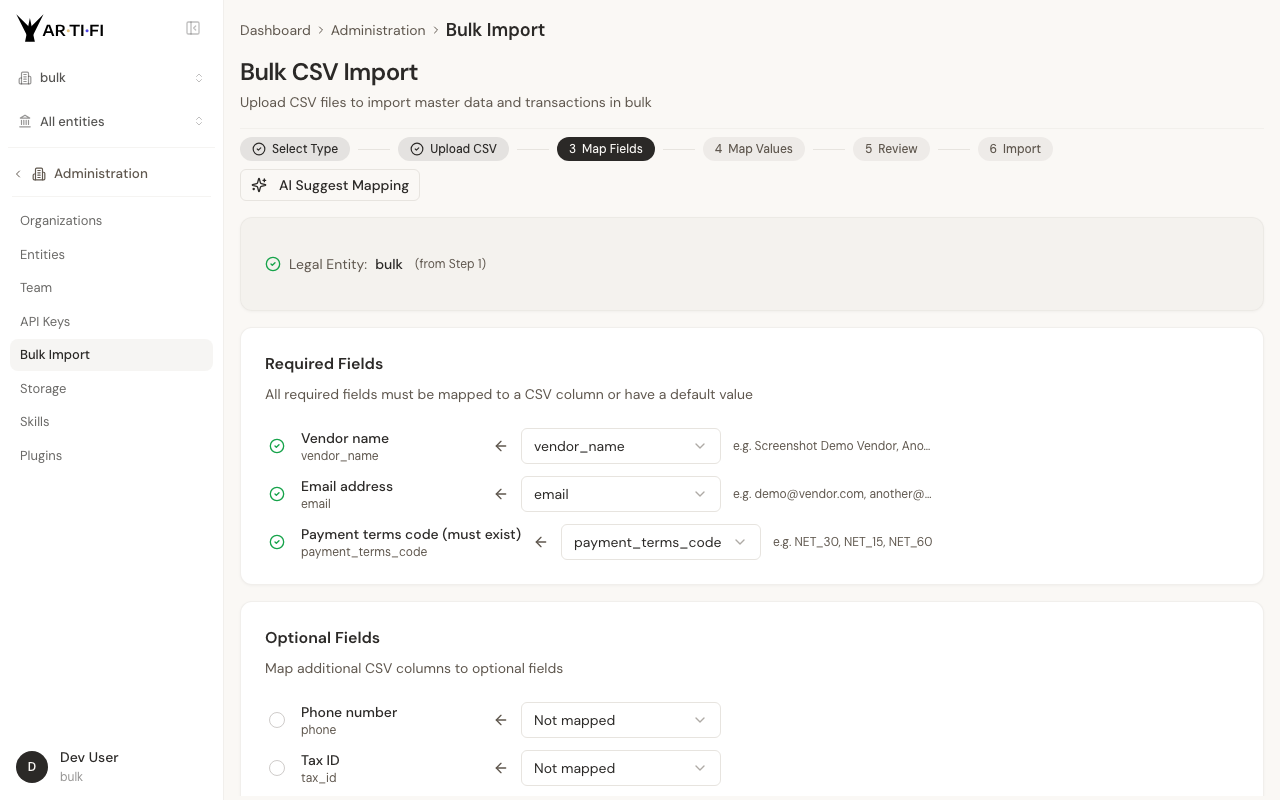Open the payment_terms_code column dropdown

(x=660, y=542)
